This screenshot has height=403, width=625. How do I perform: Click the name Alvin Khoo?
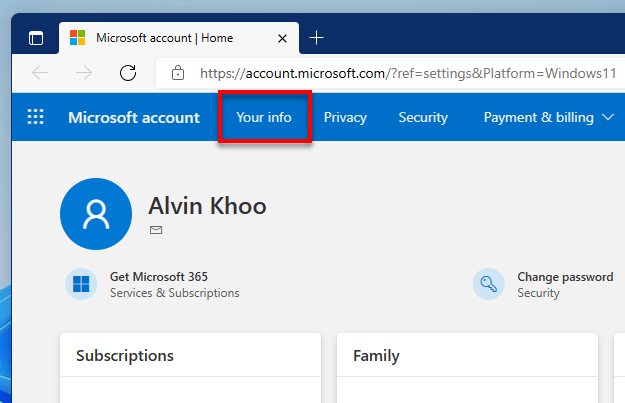click(x=207, y=206)
